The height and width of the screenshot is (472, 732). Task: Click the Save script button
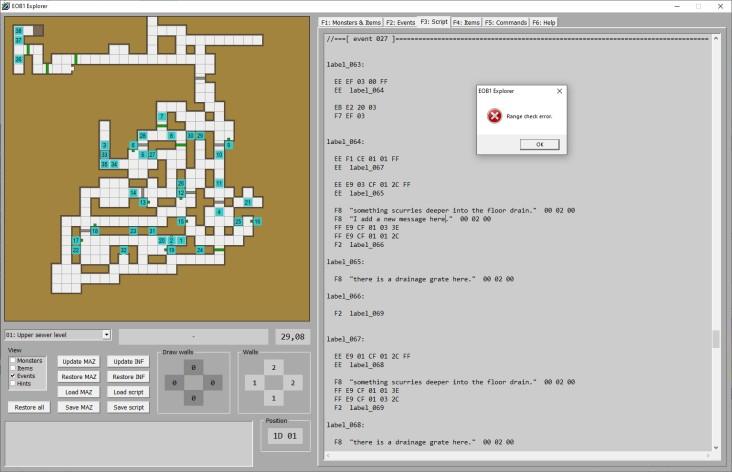[x=128, y=407]
